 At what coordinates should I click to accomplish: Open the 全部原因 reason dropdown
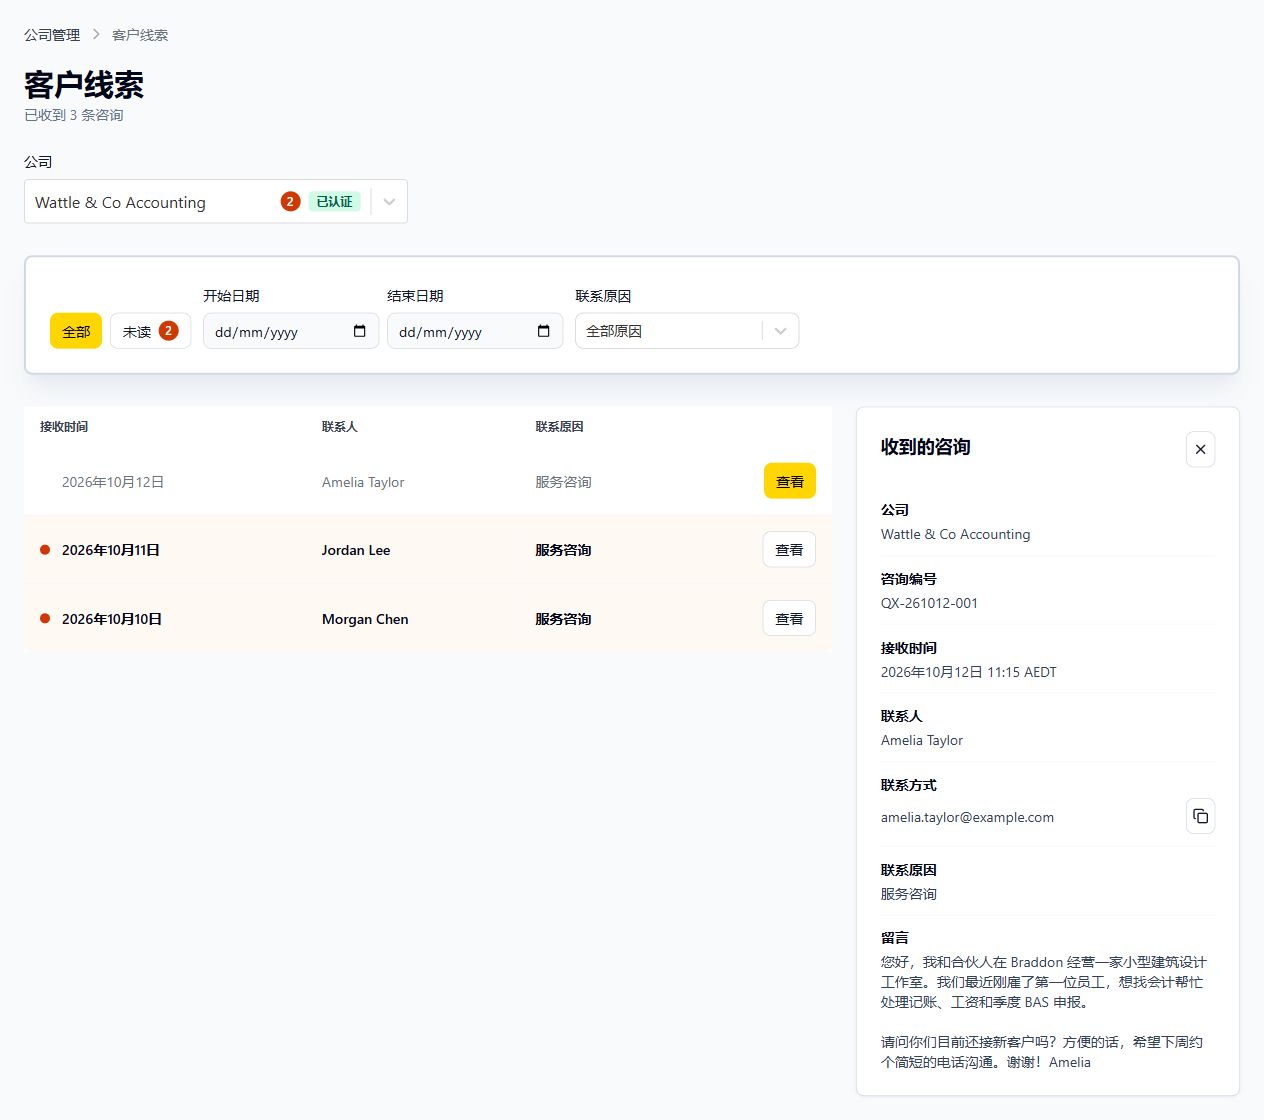687,331
